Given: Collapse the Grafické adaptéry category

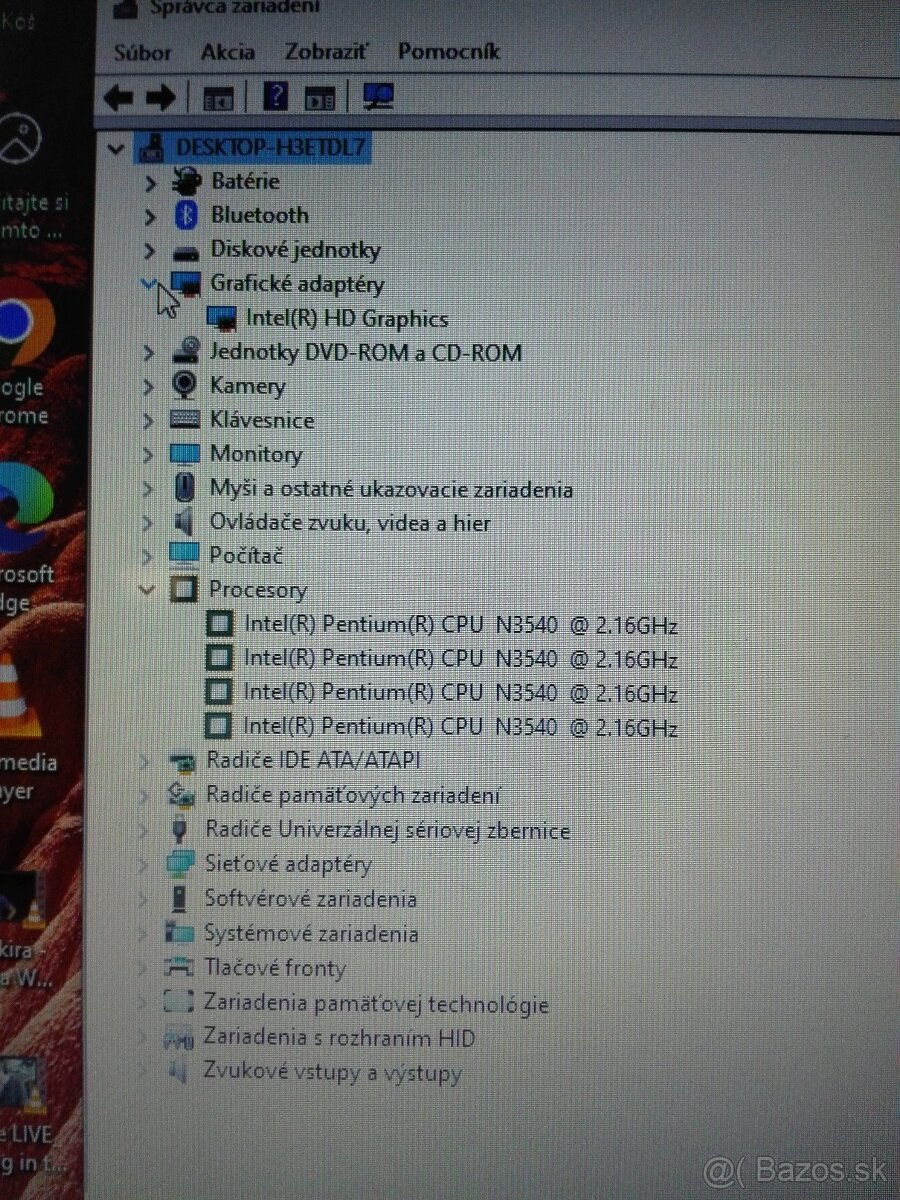Looking at the screenshot, I should coord(150,284).
